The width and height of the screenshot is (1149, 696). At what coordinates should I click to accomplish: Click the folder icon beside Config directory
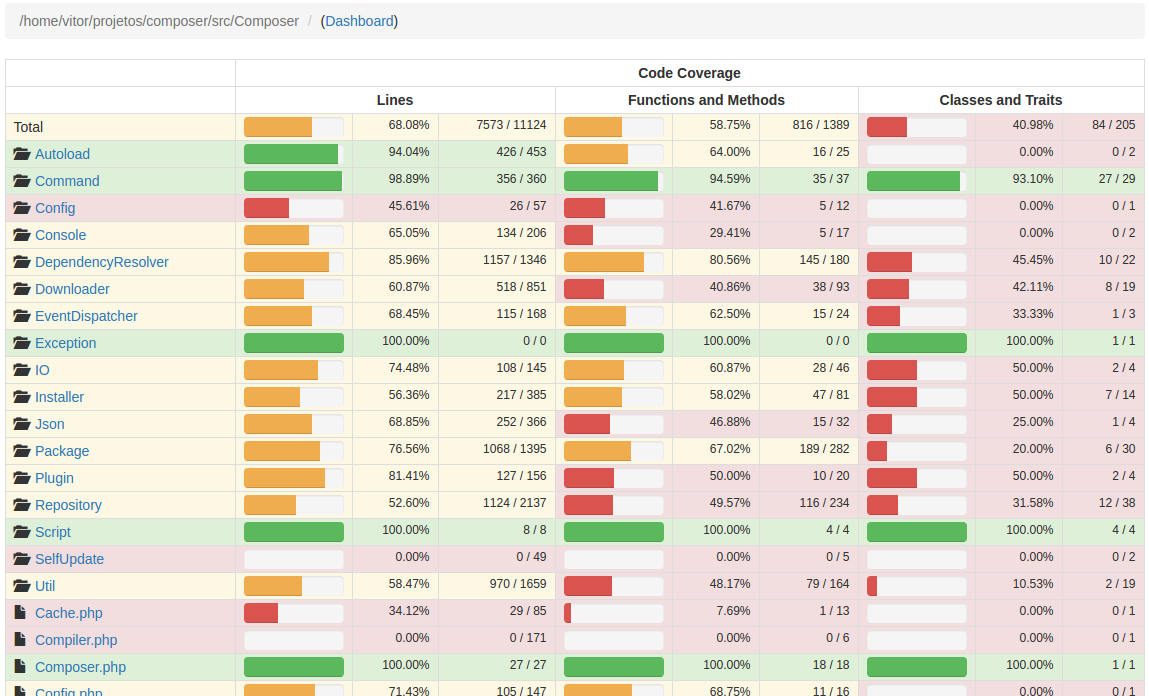click(22, 208)
